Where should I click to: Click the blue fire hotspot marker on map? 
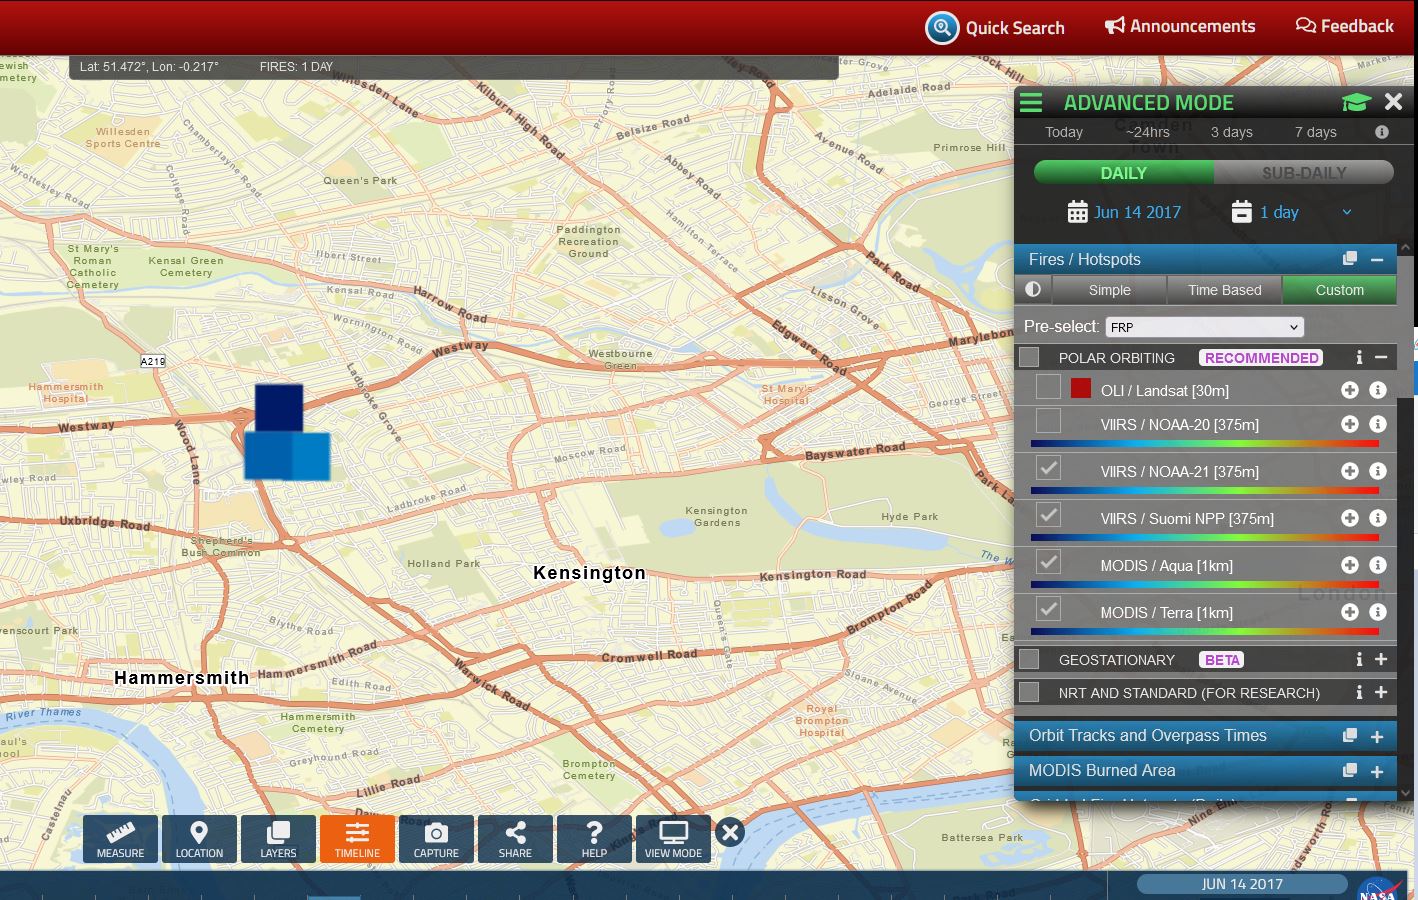click(286, 433)
